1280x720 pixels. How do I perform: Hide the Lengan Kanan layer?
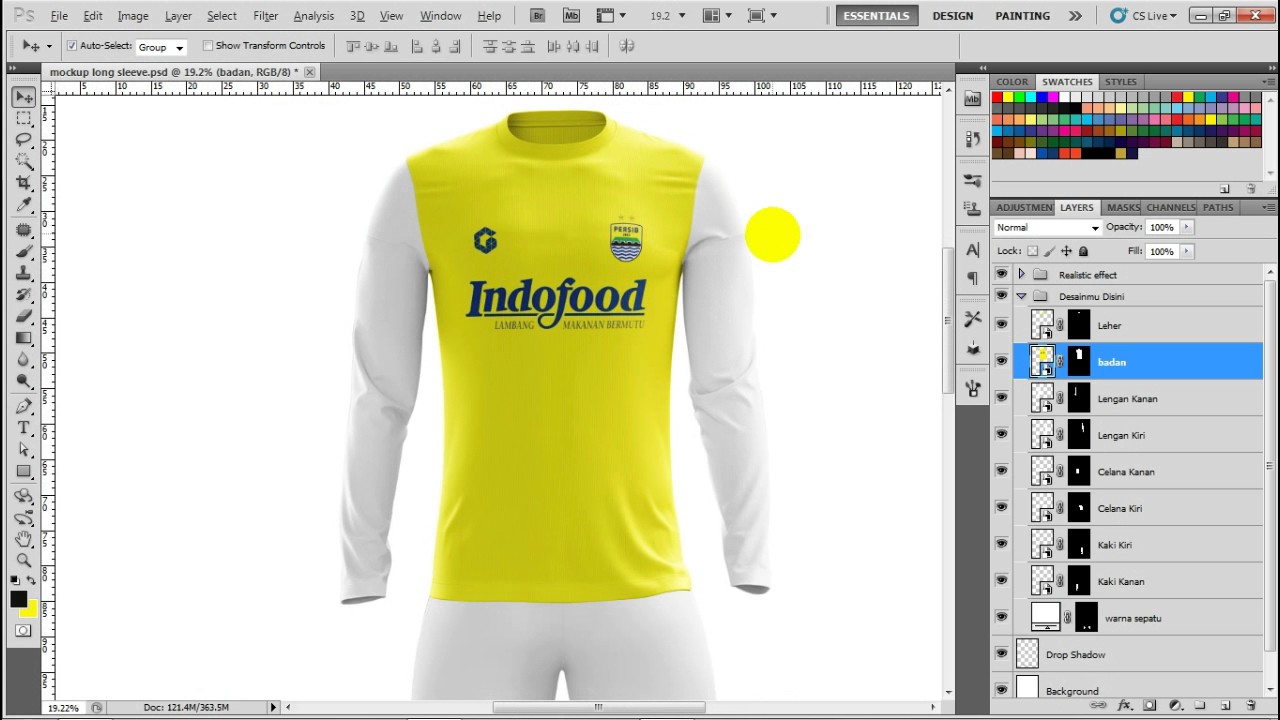pos(1001,398)
